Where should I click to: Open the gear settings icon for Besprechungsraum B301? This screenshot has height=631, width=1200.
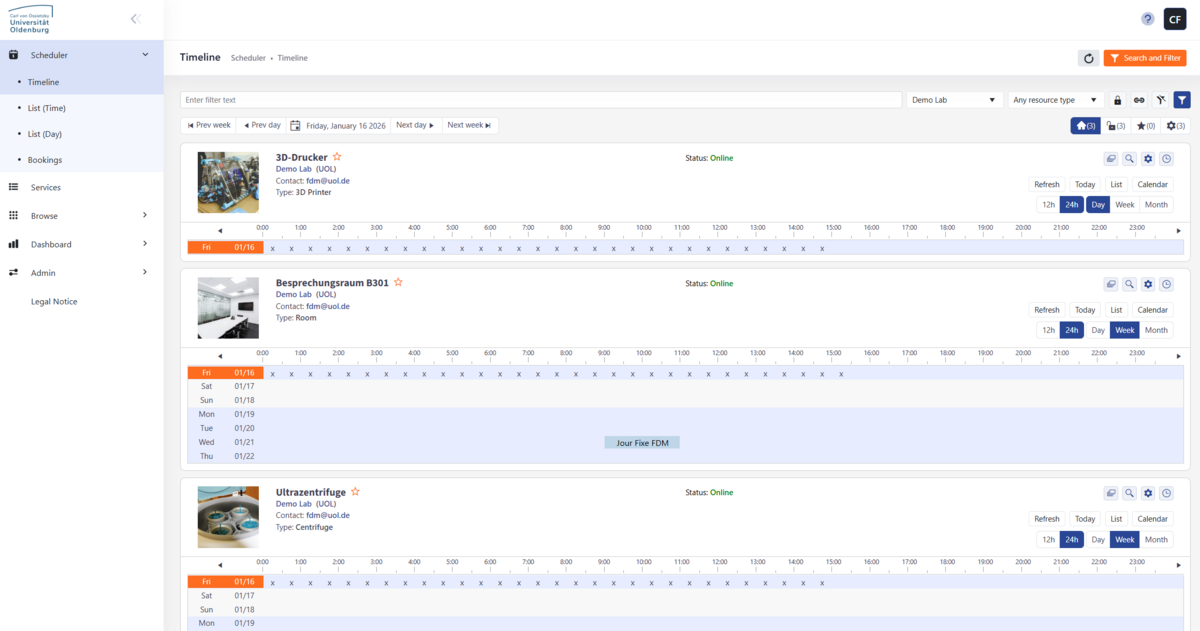(1148, 285)
